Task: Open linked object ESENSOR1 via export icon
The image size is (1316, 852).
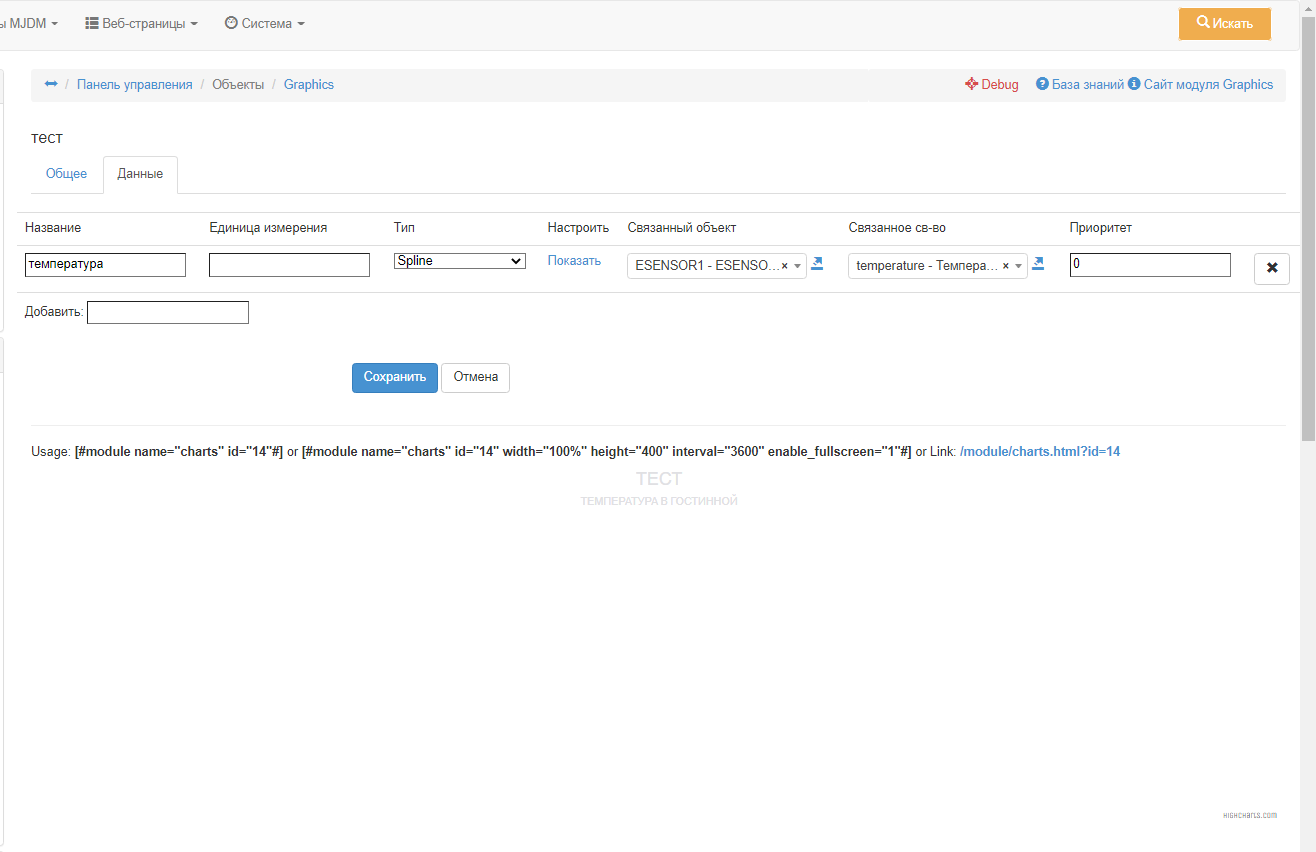Action: [x=817, y=264]
